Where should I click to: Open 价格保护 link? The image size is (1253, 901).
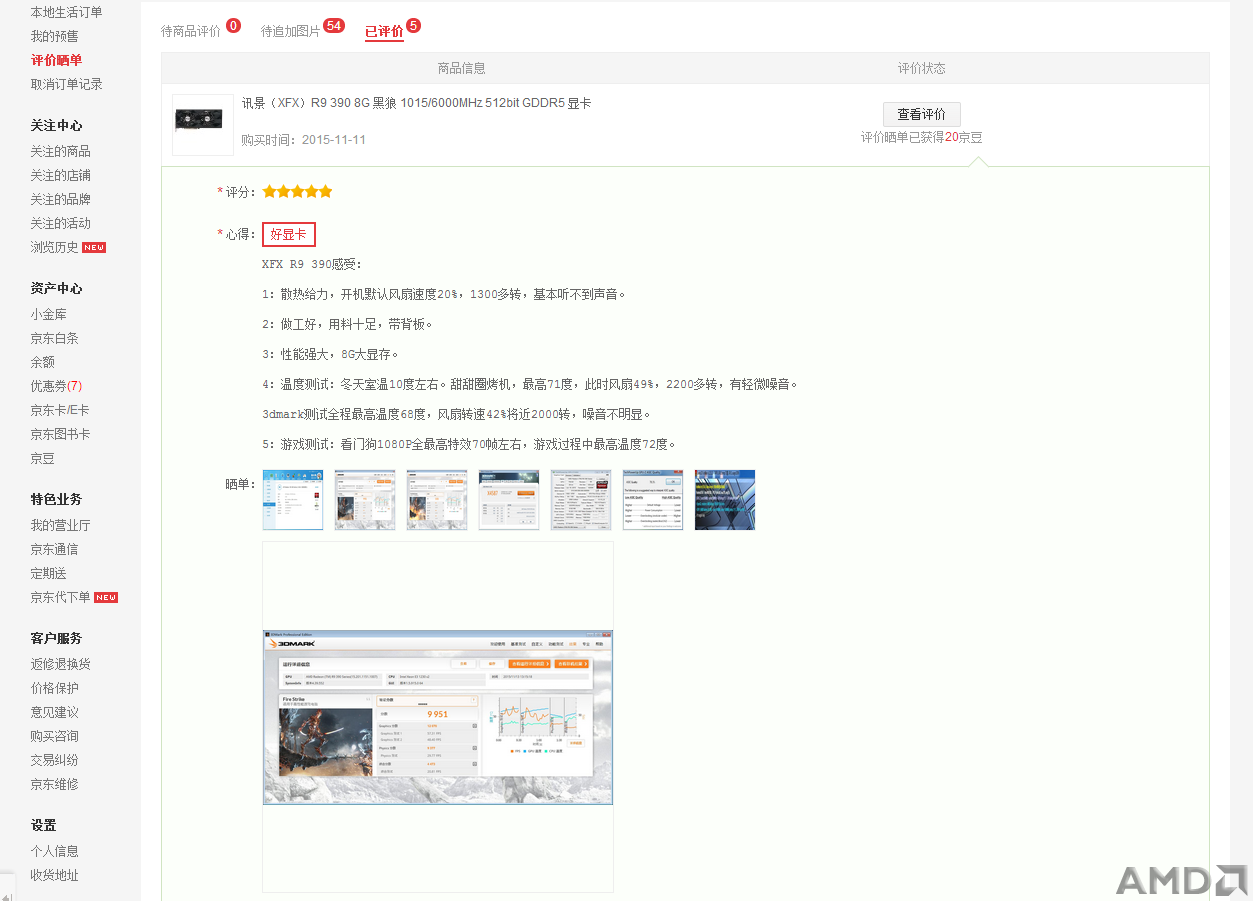click(54, 688)
